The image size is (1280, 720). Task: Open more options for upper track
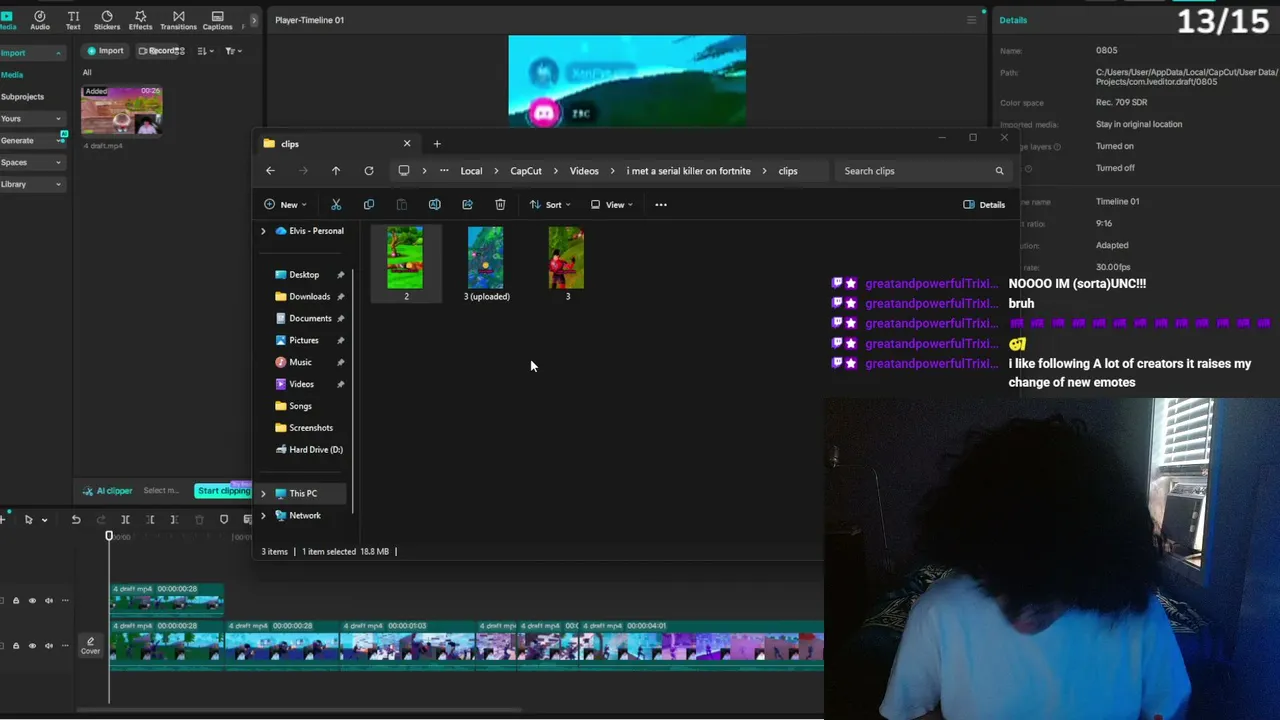(x=65, y=601)
